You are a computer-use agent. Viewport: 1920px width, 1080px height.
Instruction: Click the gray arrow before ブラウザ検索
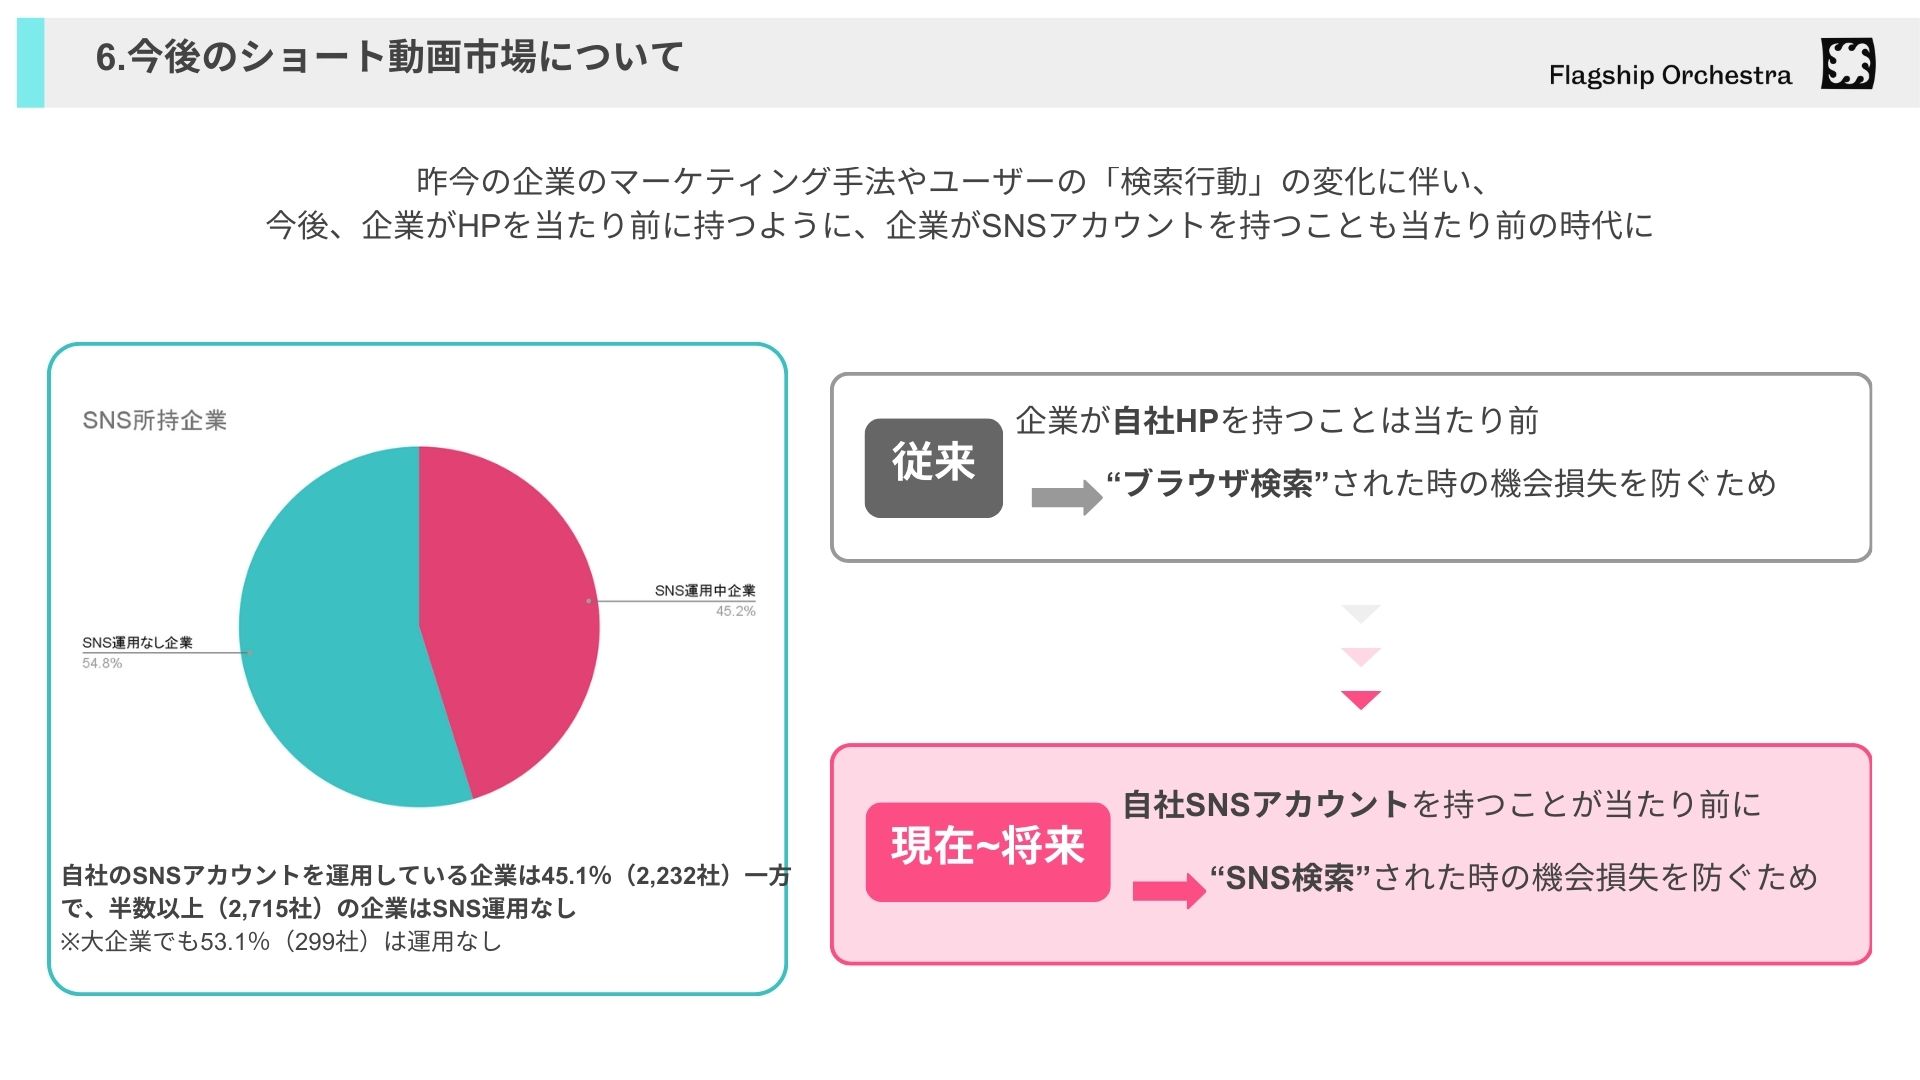[1066, 497]
